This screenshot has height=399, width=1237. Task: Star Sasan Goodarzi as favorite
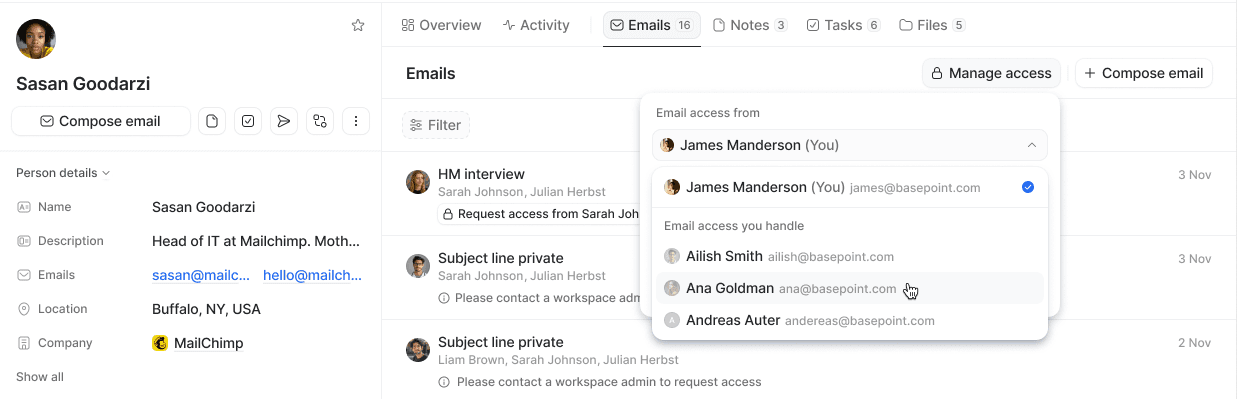tap(358, 25)
